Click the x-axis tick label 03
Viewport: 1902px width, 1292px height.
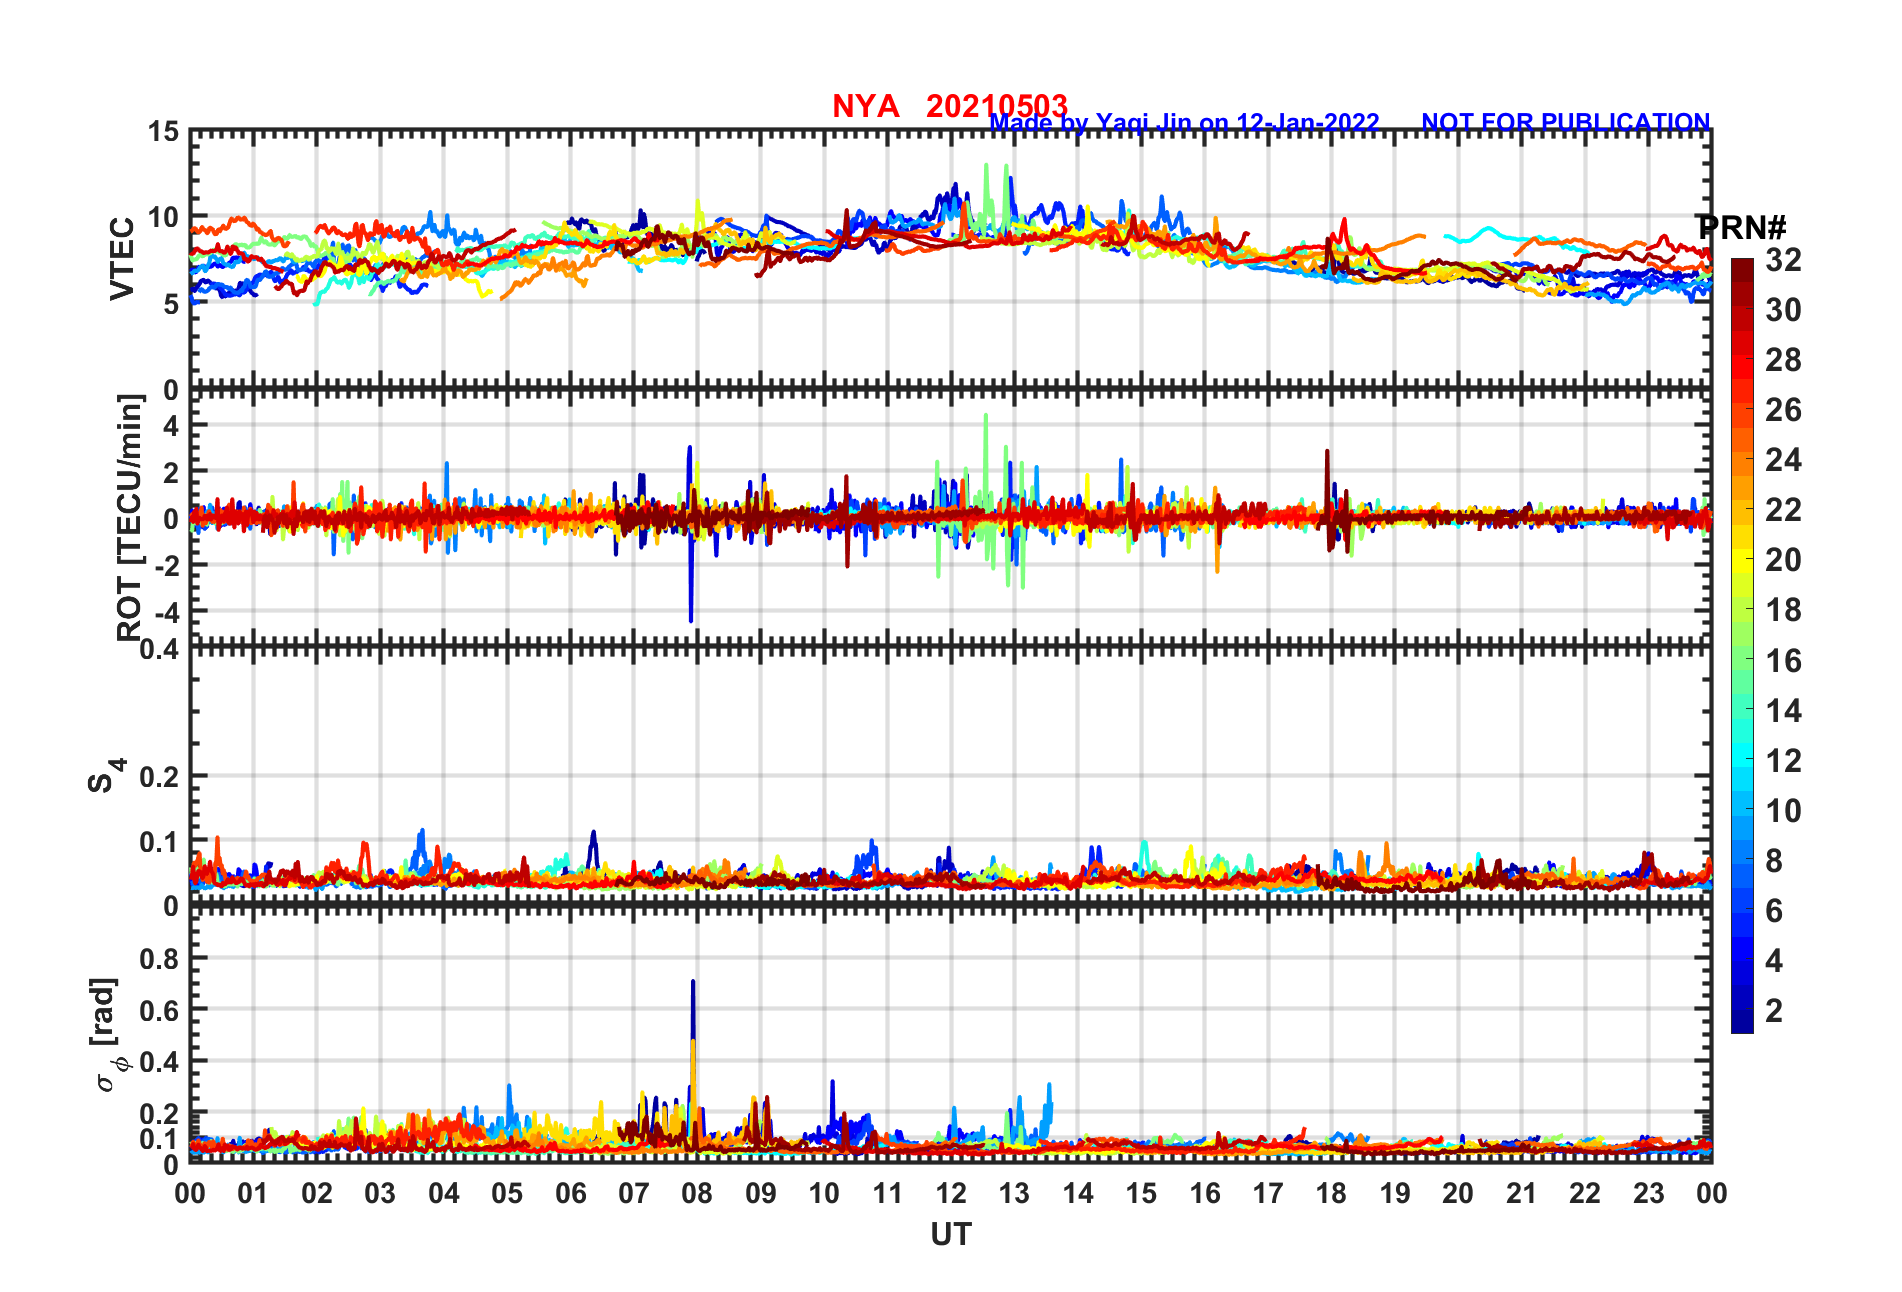(x=380, y=1193)
